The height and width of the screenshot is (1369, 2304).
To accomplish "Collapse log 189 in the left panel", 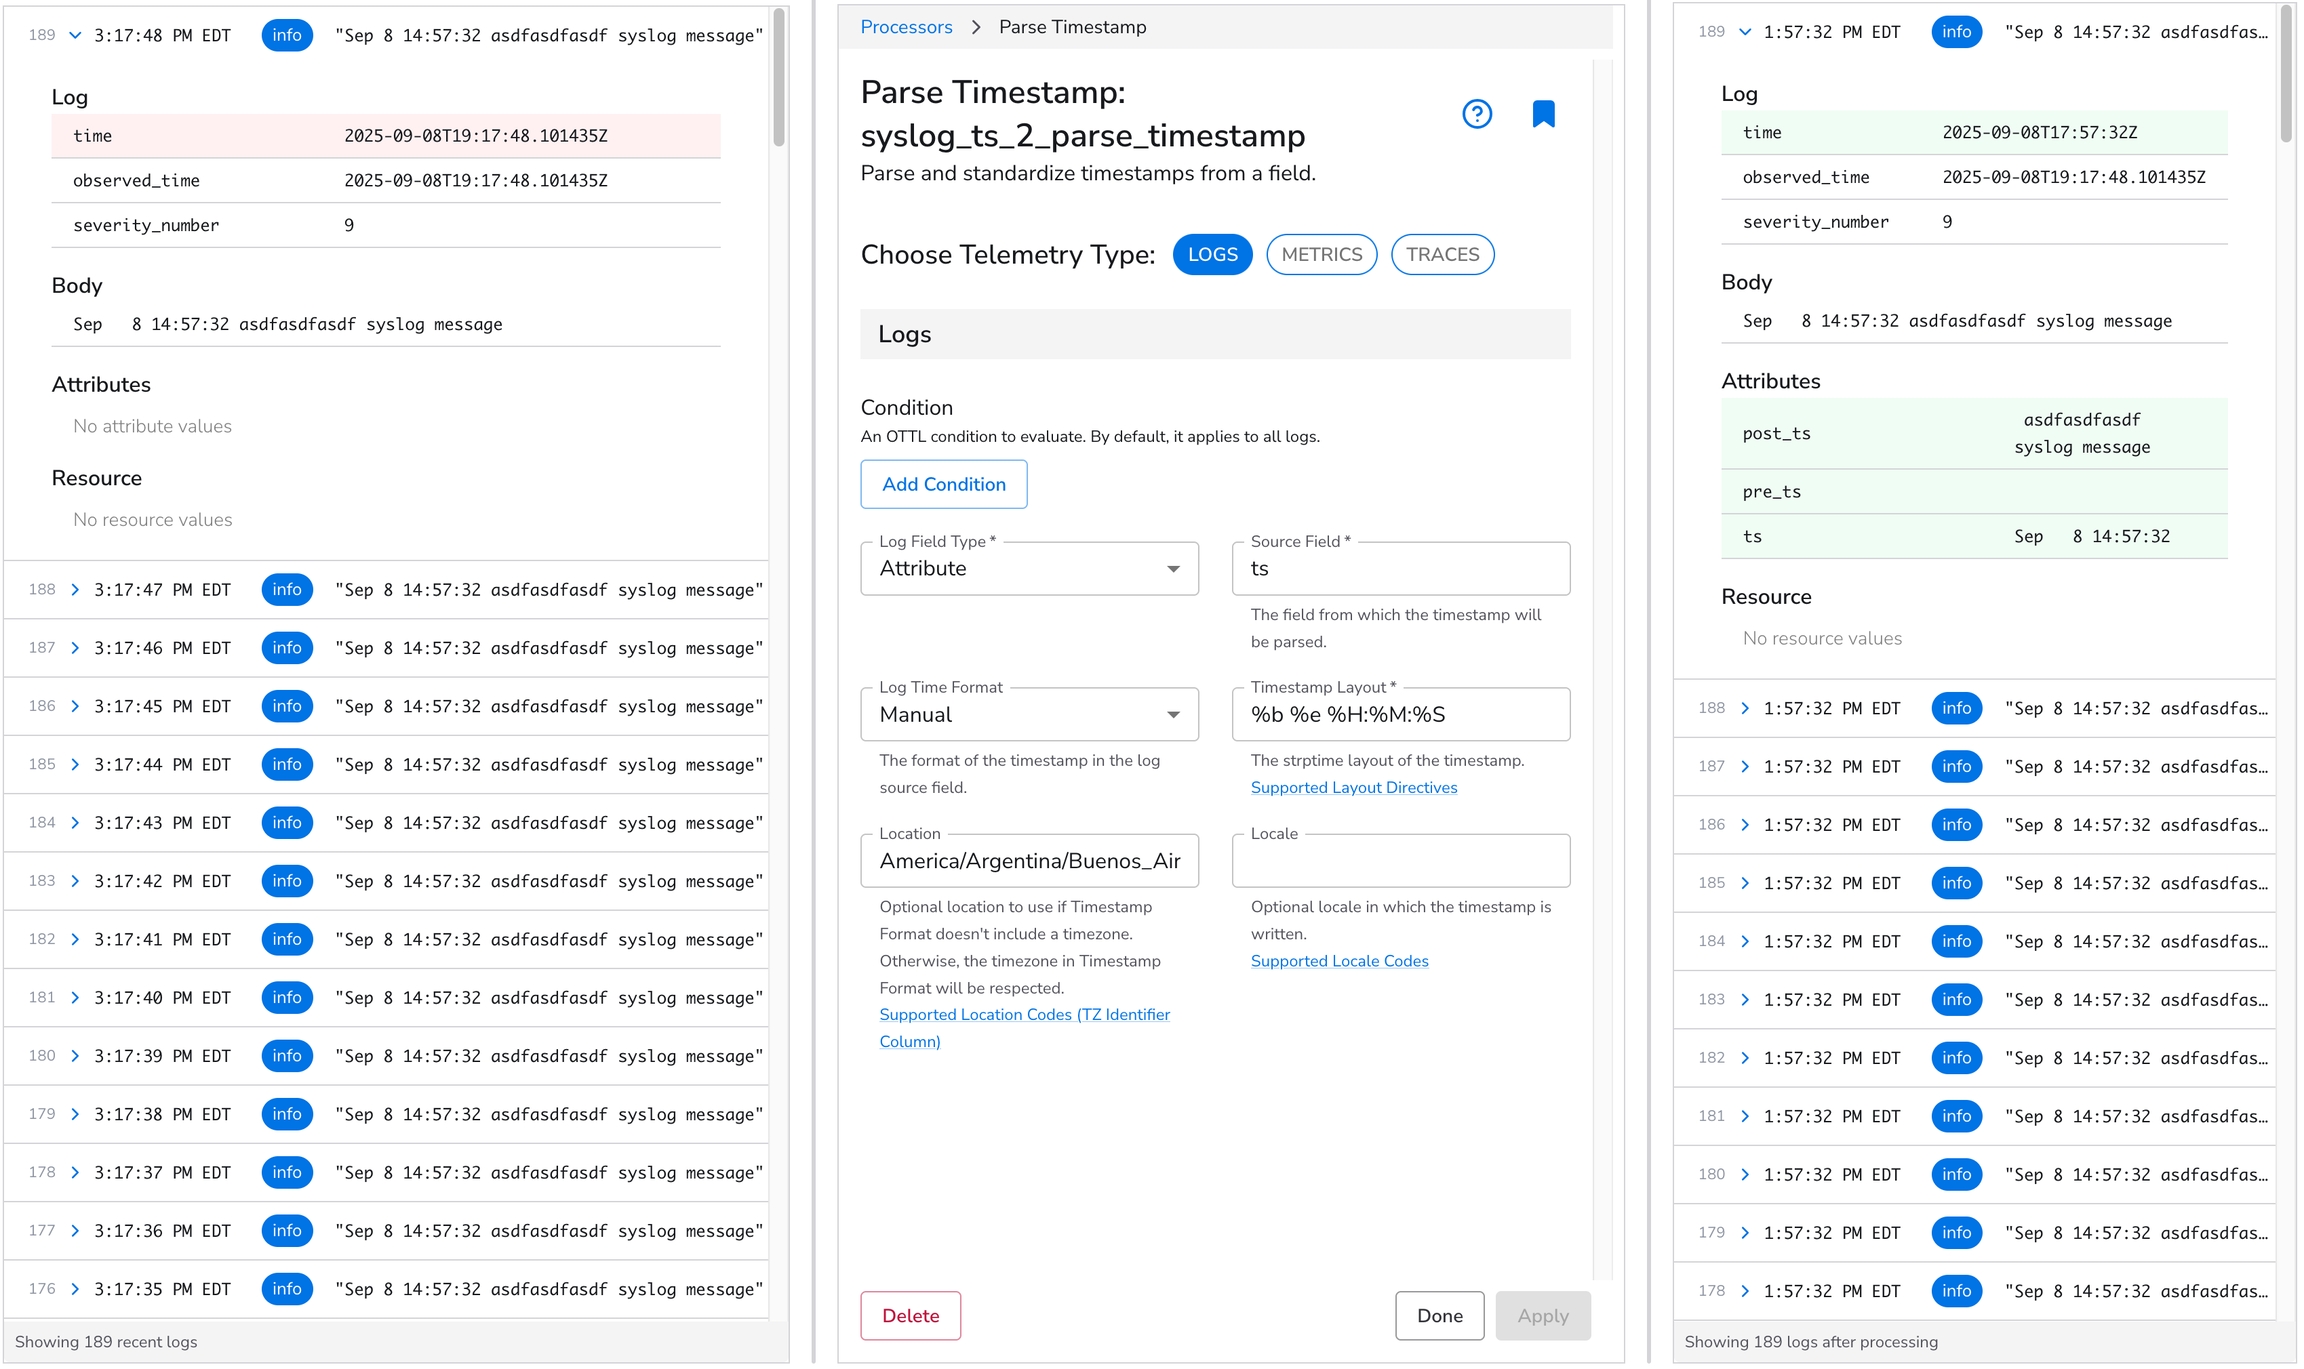I will point(75,35).
